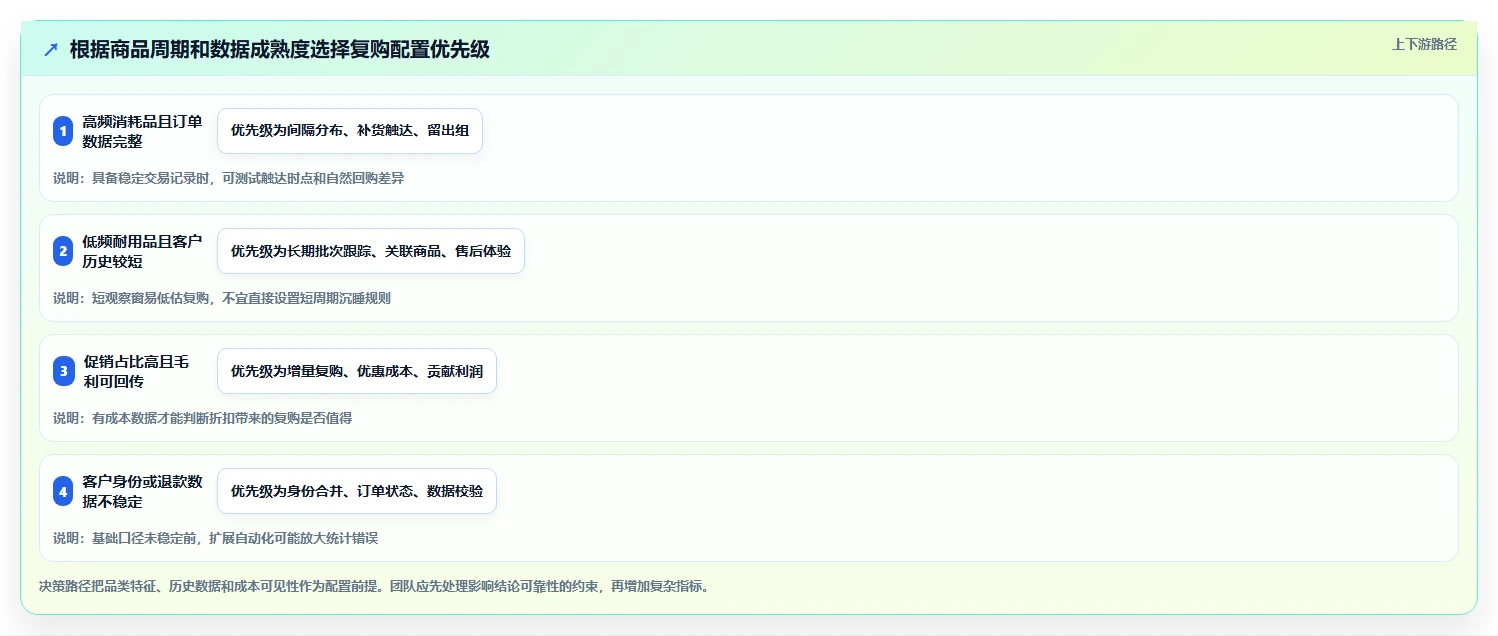
Task: Click step badge number 4
Action: (63, 491)
